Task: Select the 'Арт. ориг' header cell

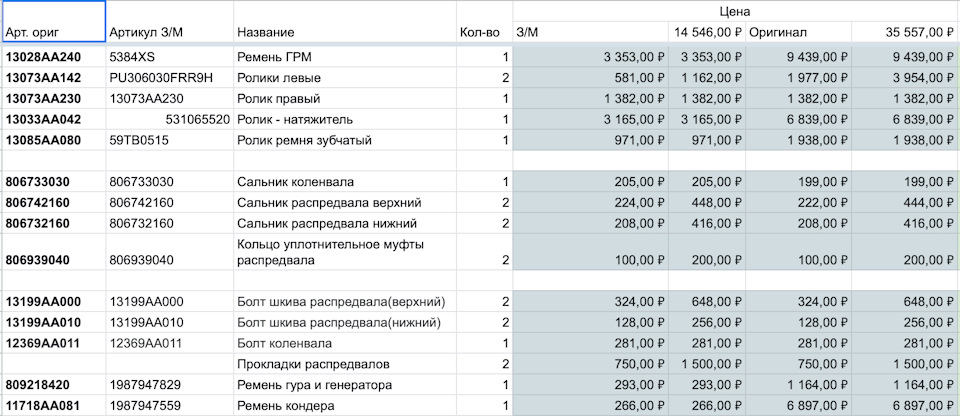Action: (52, 33)
